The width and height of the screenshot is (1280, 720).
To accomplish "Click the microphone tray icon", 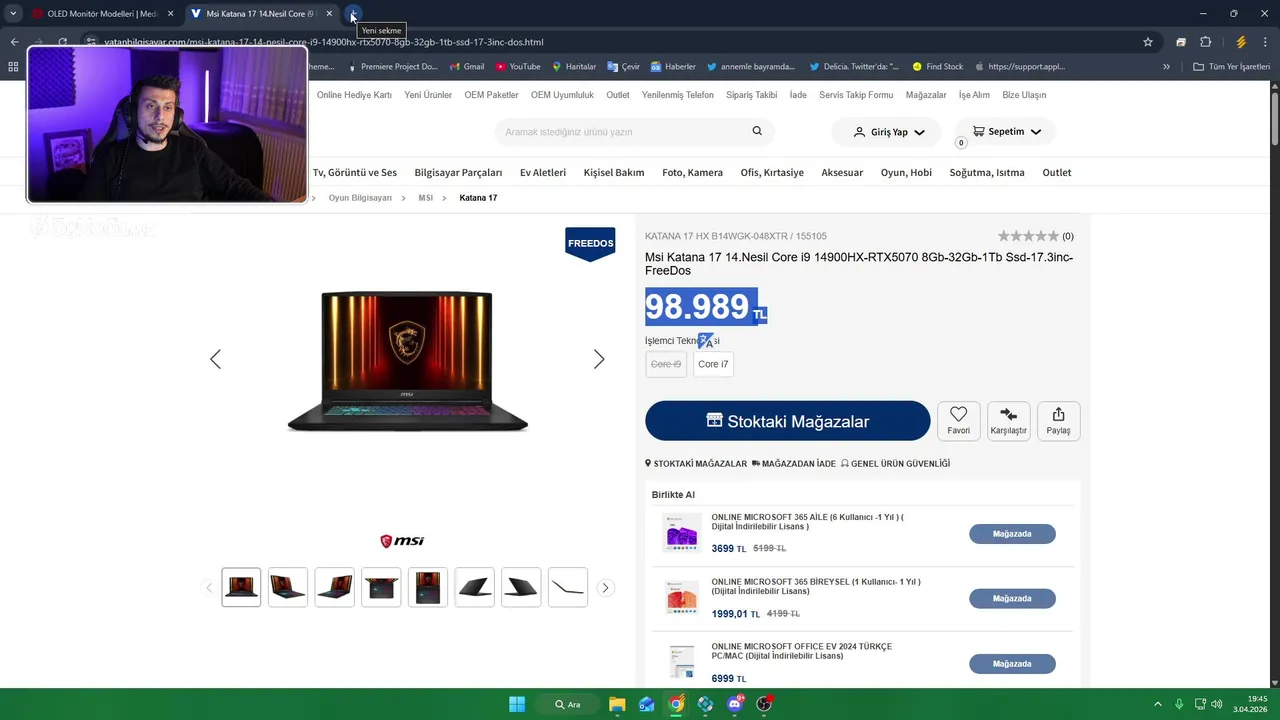I will click(x=1179, y=704).
